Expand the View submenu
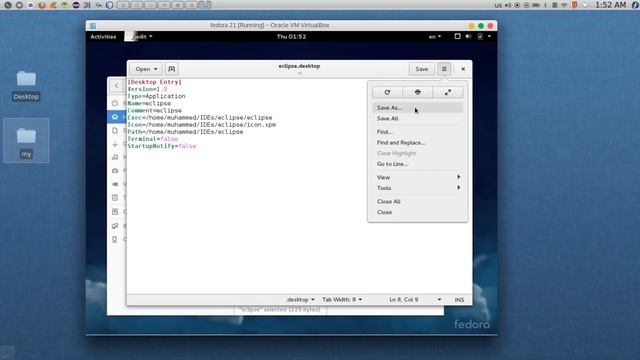 click(418, 177)
